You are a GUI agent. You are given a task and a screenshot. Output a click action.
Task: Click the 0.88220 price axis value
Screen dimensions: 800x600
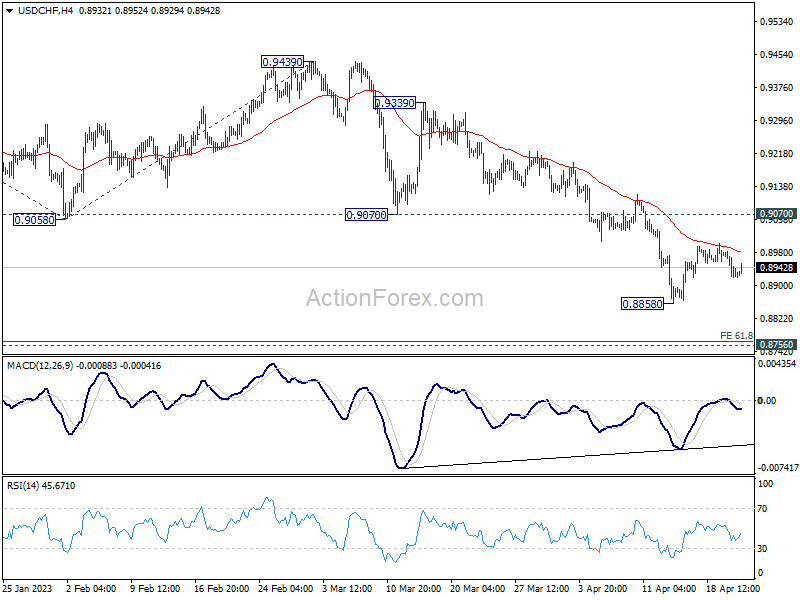(x=777, y=319)
